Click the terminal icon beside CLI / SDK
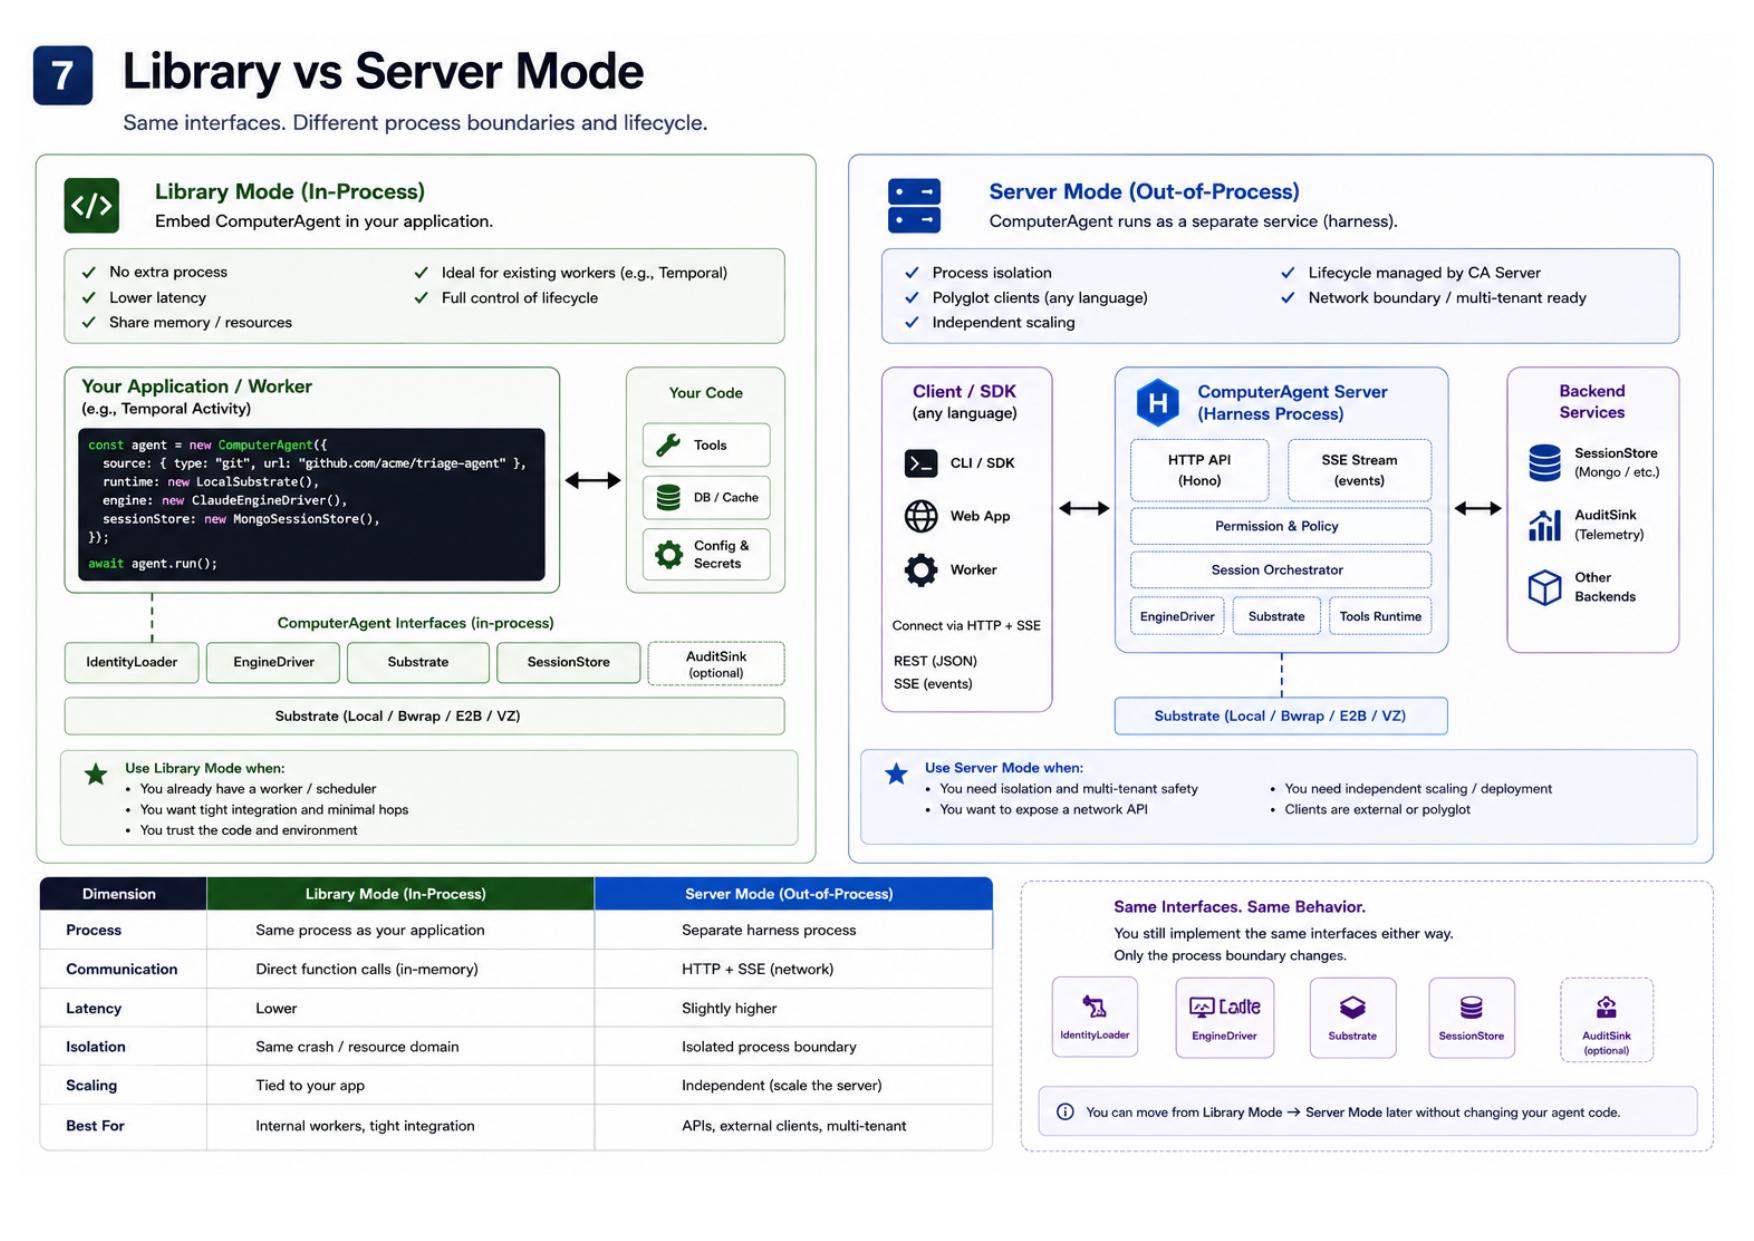Screen dimensions: 1754x1241 (921, 463)
